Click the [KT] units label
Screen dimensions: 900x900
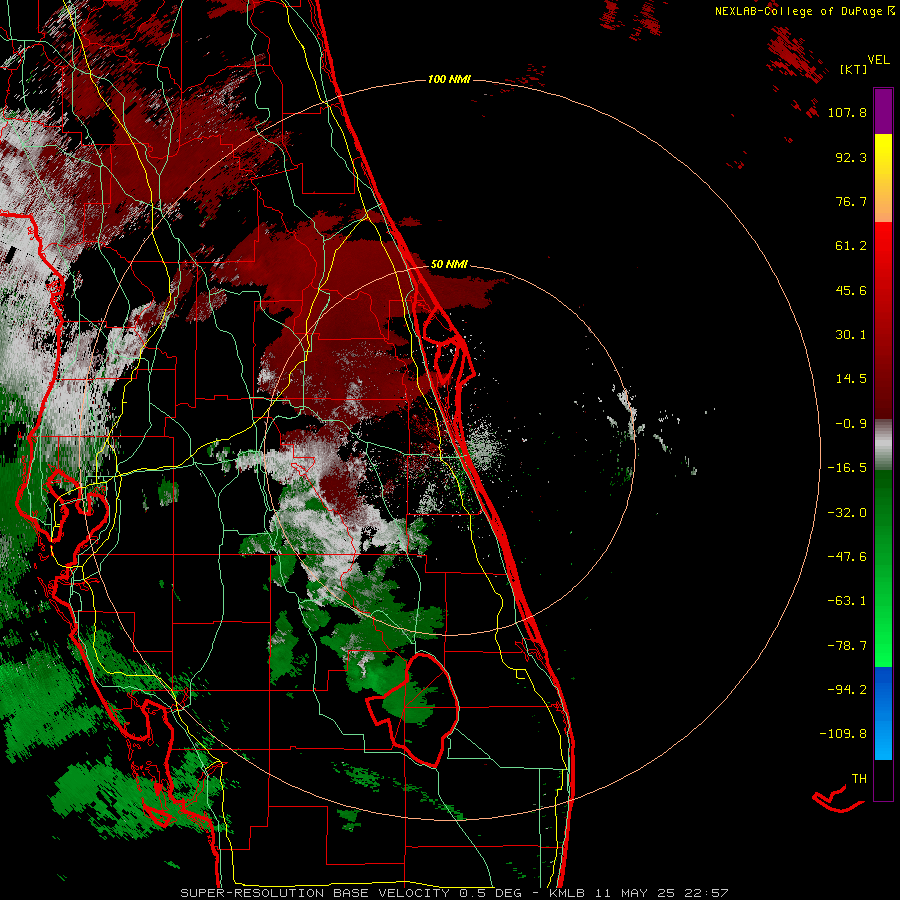click(x=853, y=69)
